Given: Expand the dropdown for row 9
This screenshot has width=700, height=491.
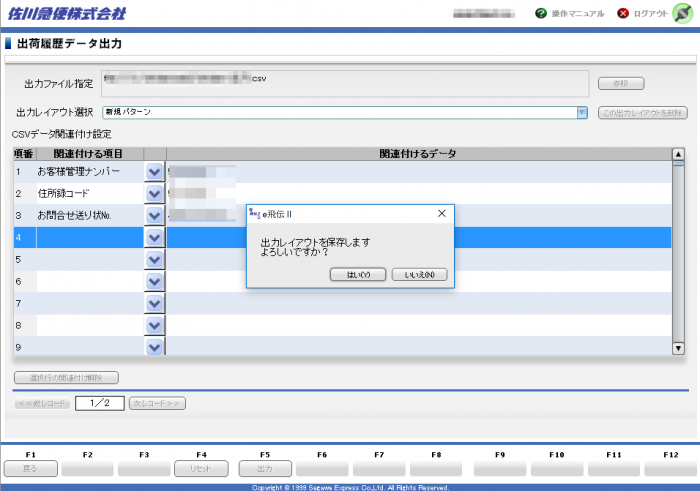Looking at the screenshot, I should pos(154,347).
